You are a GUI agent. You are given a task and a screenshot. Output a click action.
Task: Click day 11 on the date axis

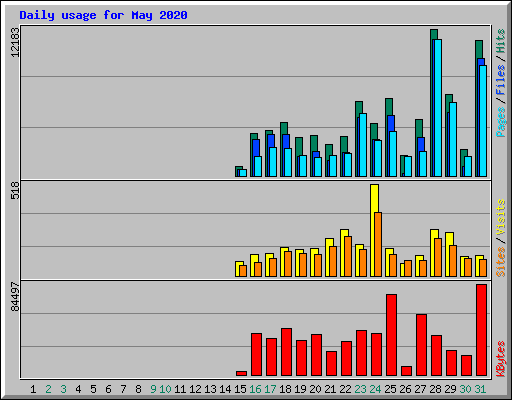tap(180, 389)
